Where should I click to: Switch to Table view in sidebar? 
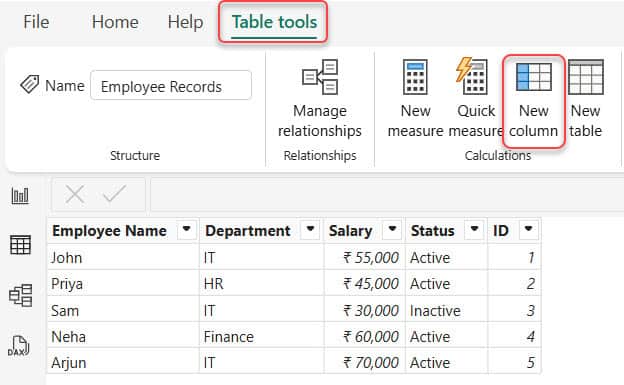point(20,244)
